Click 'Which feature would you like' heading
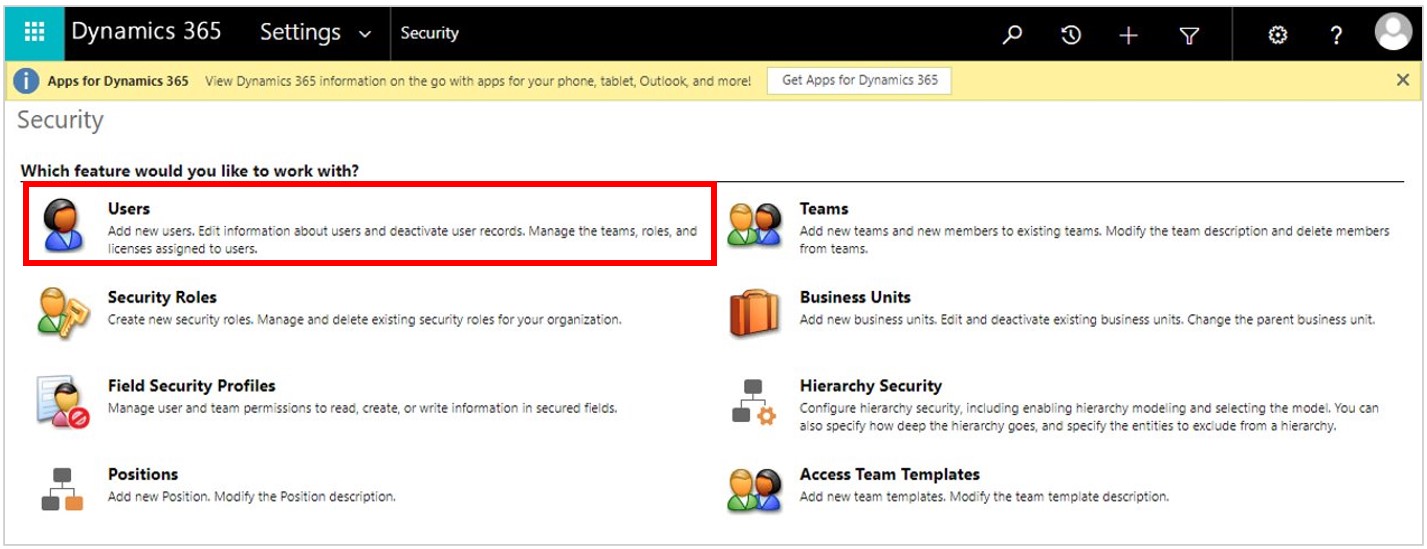This screenshot has width=1427, height=549. pyautogui.click(x=190, y=171)
